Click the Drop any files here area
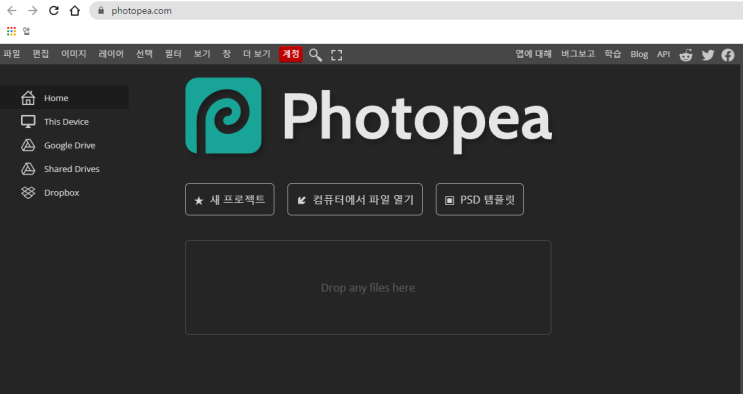 pyautogui.click(x=368, y=287)
